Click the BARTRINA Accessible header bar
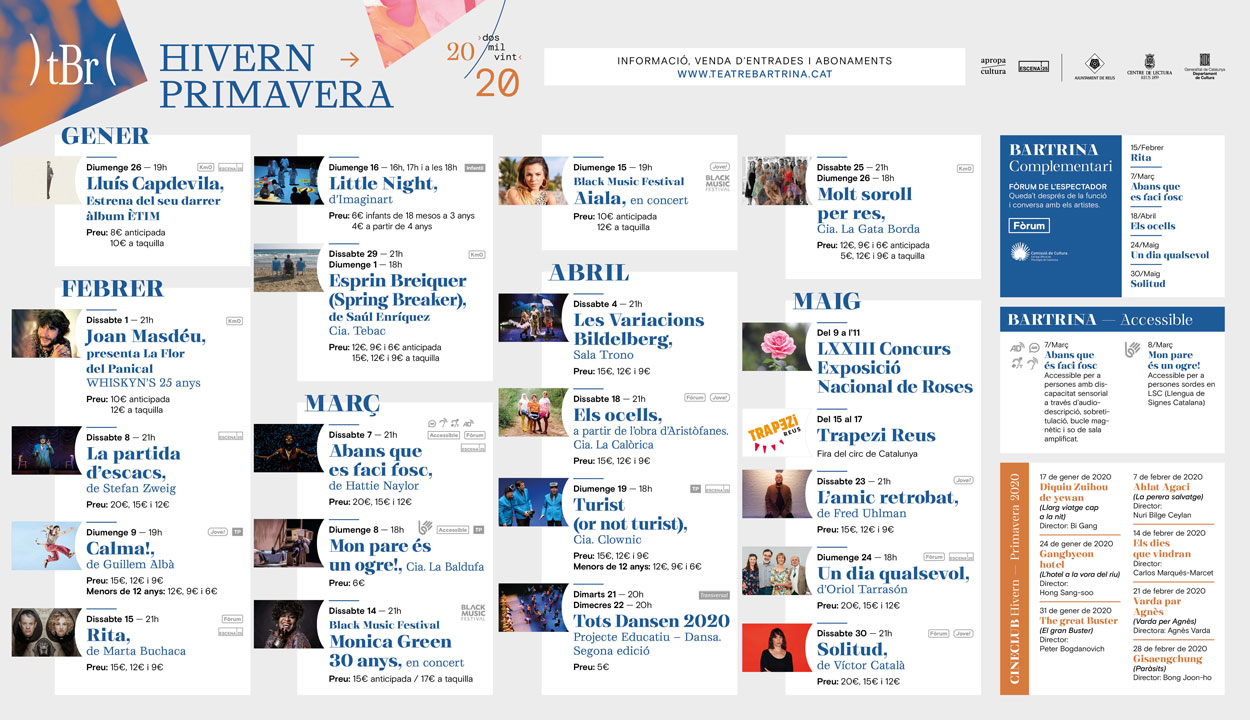The image size is (1250, 720). (1112, 320)
